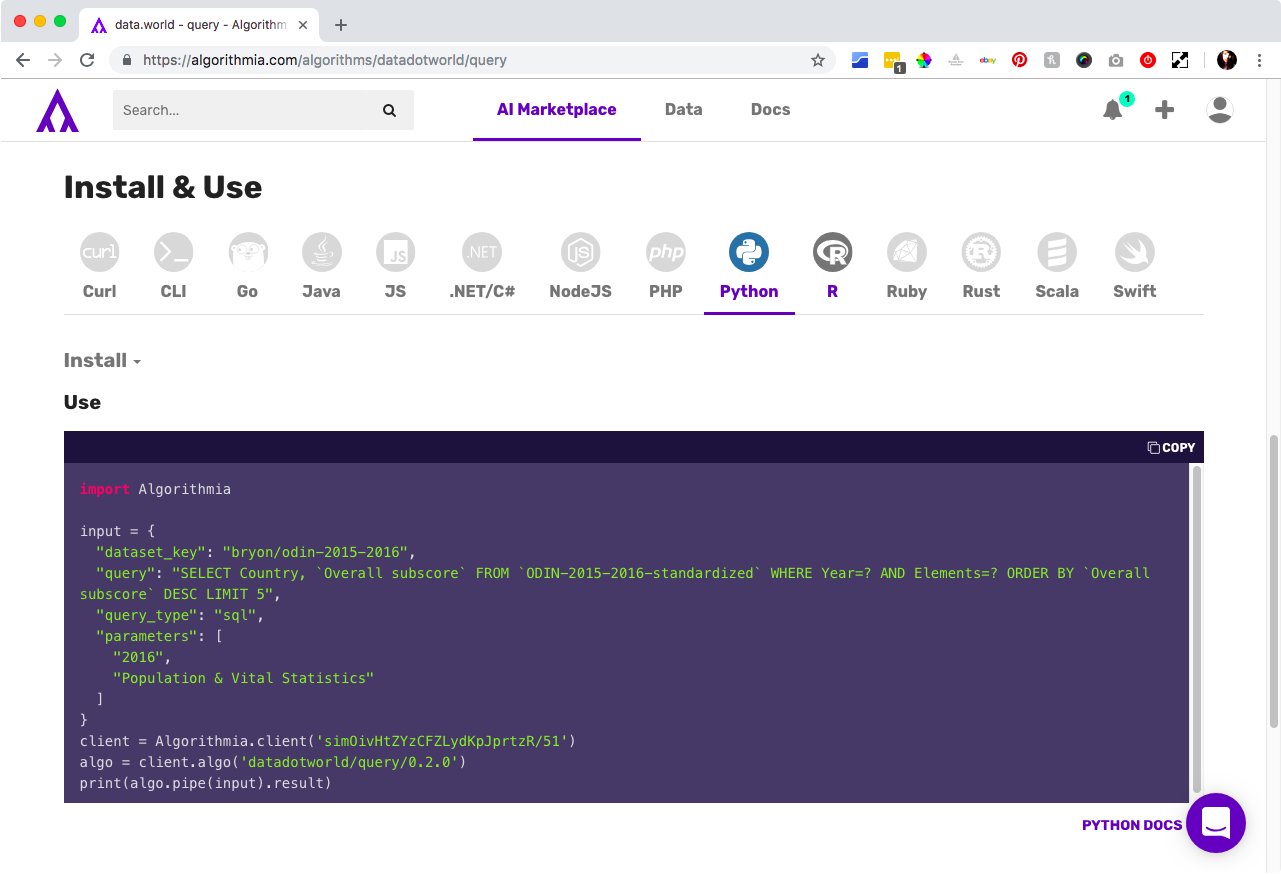Click the Chrome profile avatar

point(1227,60)
